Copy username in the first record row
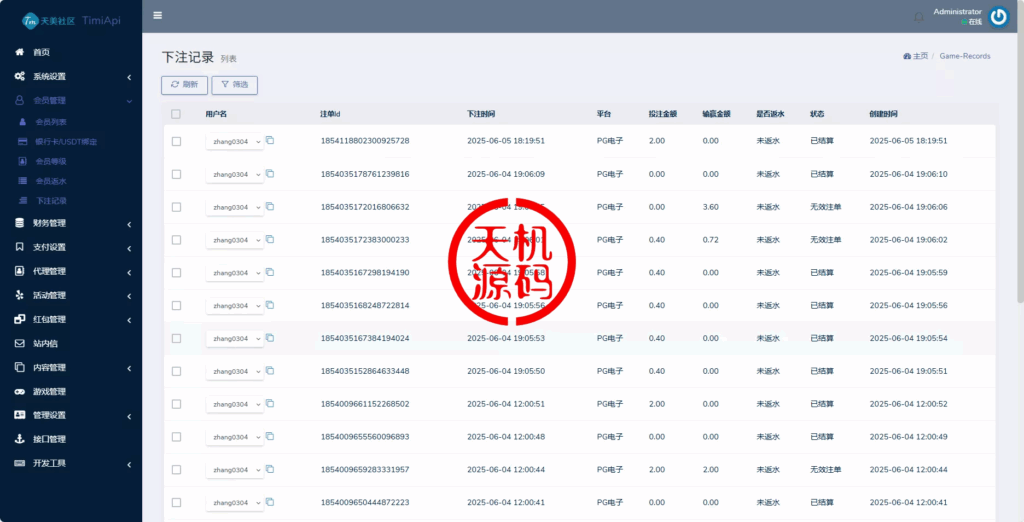The width and height of the screenshot is (1024, 522). (270, 141)
